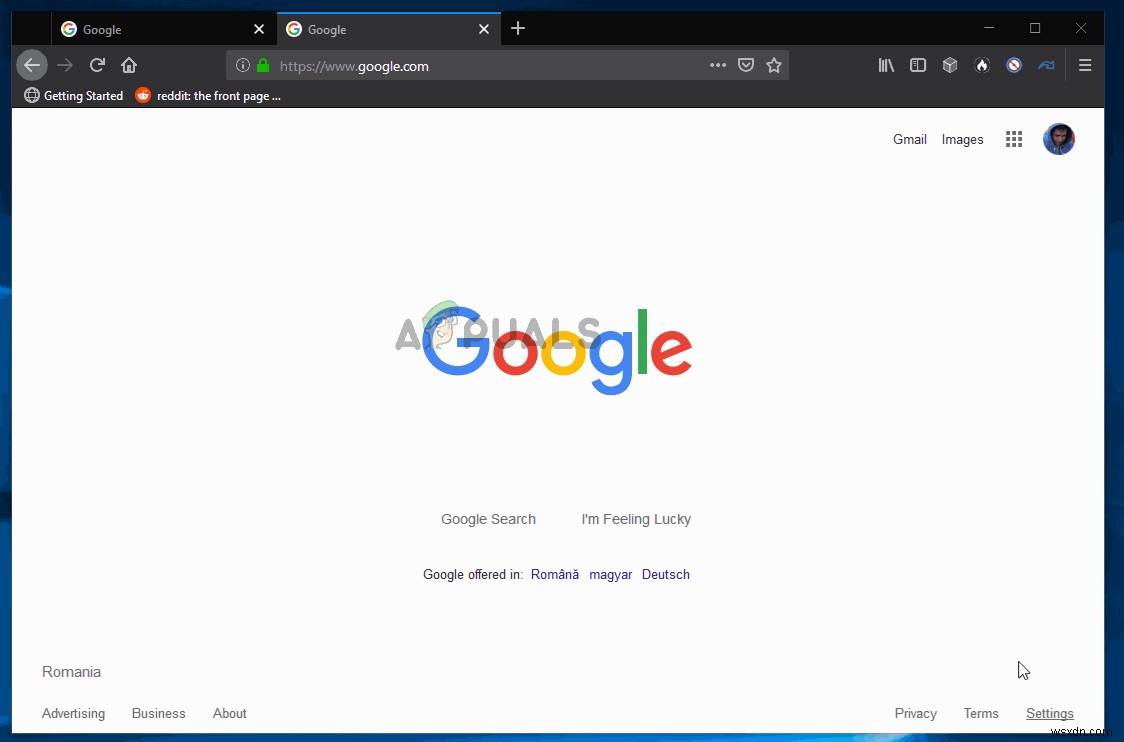Save page to Pocket
Screen dimensions: 1124x742
click(746, 65)
